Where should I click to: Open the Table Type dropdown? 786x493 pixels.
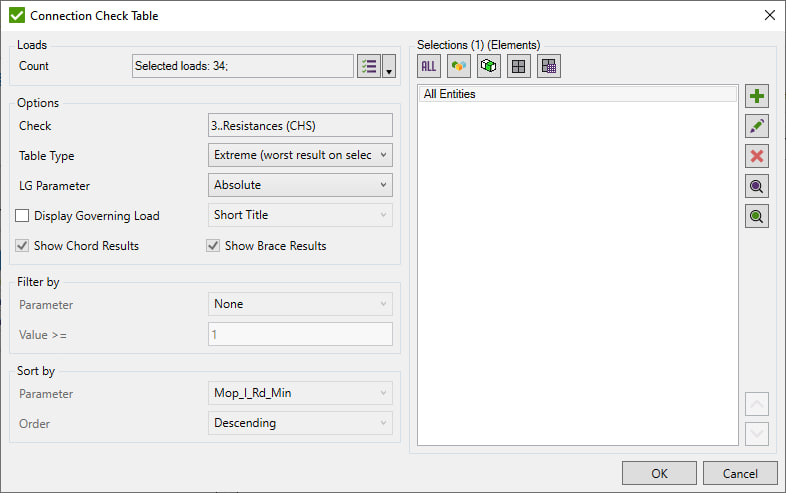(301, 155)
